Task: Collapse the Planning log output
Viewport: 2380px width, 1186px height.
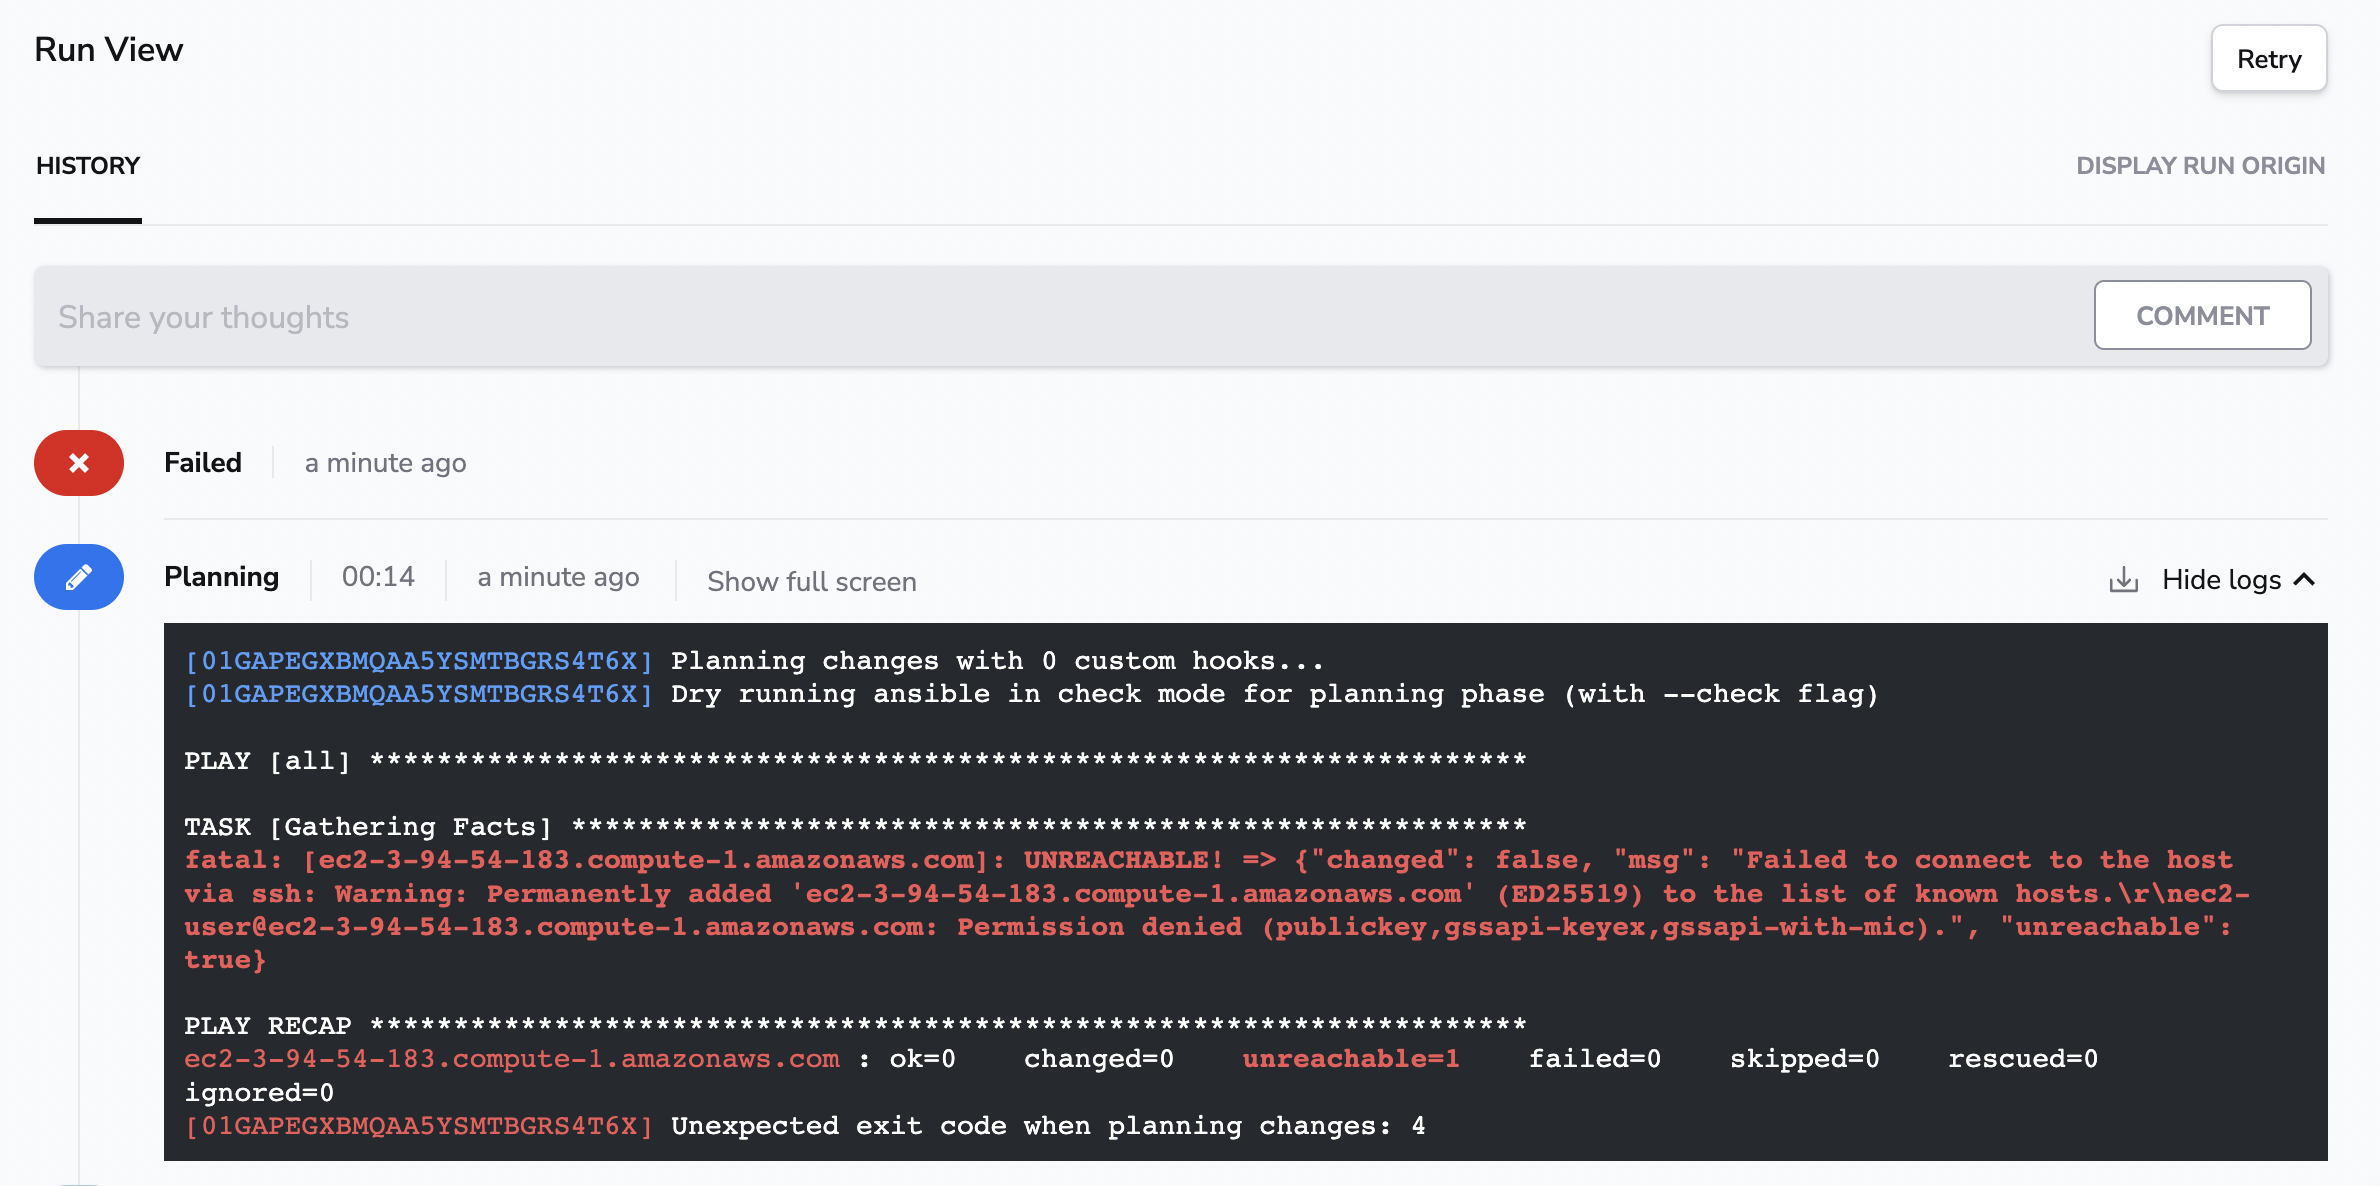Action: coord(2240,579)
